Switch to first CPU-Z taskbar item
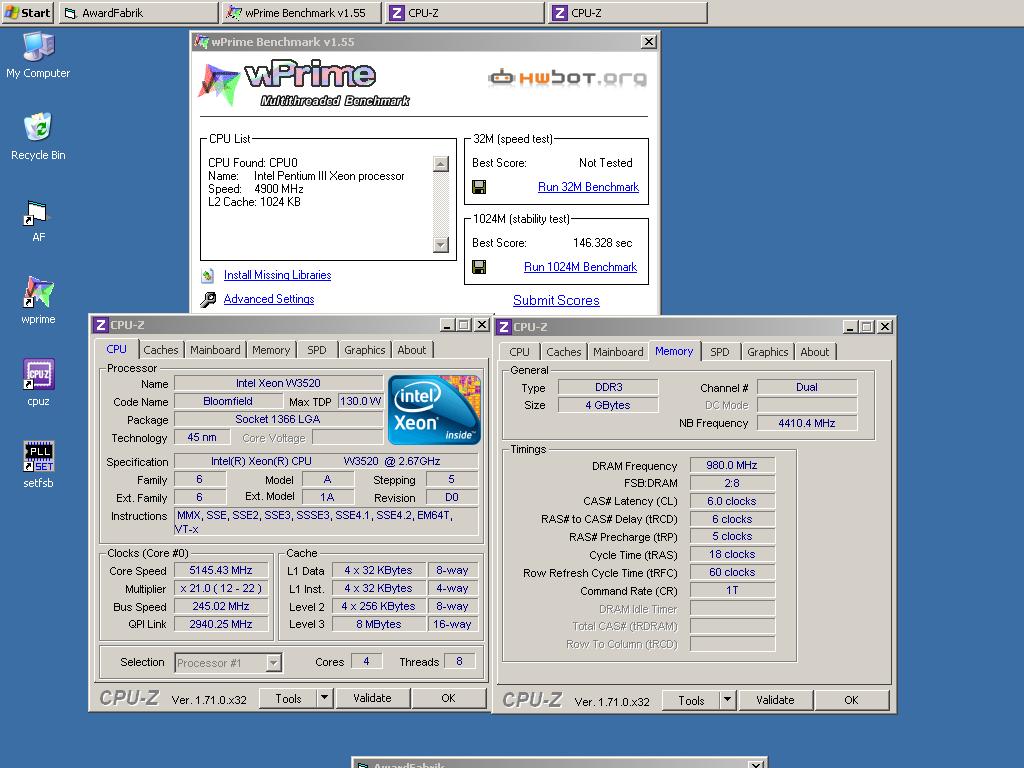The height and width of the screenshot is (768, 1024). pos(464,12)
